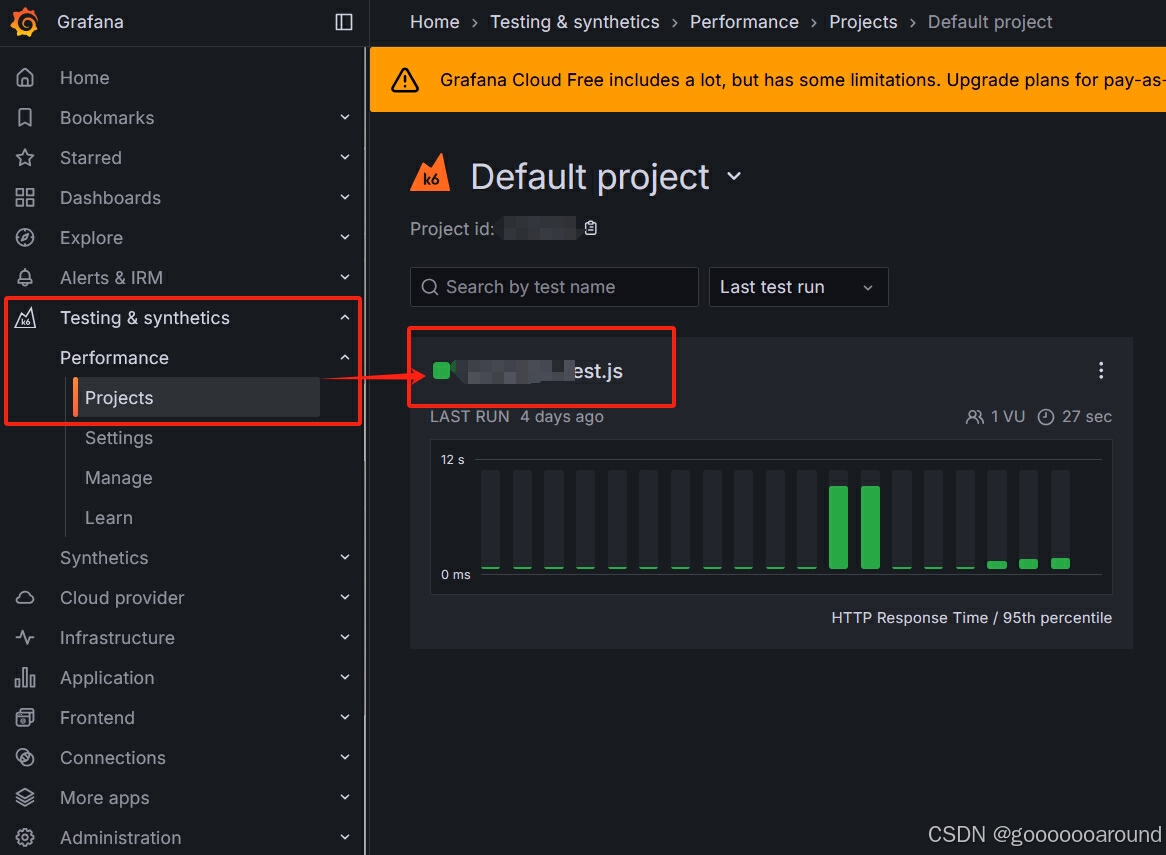Open the Performance menu item
This screenshot has width=1166, height=855.
[x=115, y=358]
